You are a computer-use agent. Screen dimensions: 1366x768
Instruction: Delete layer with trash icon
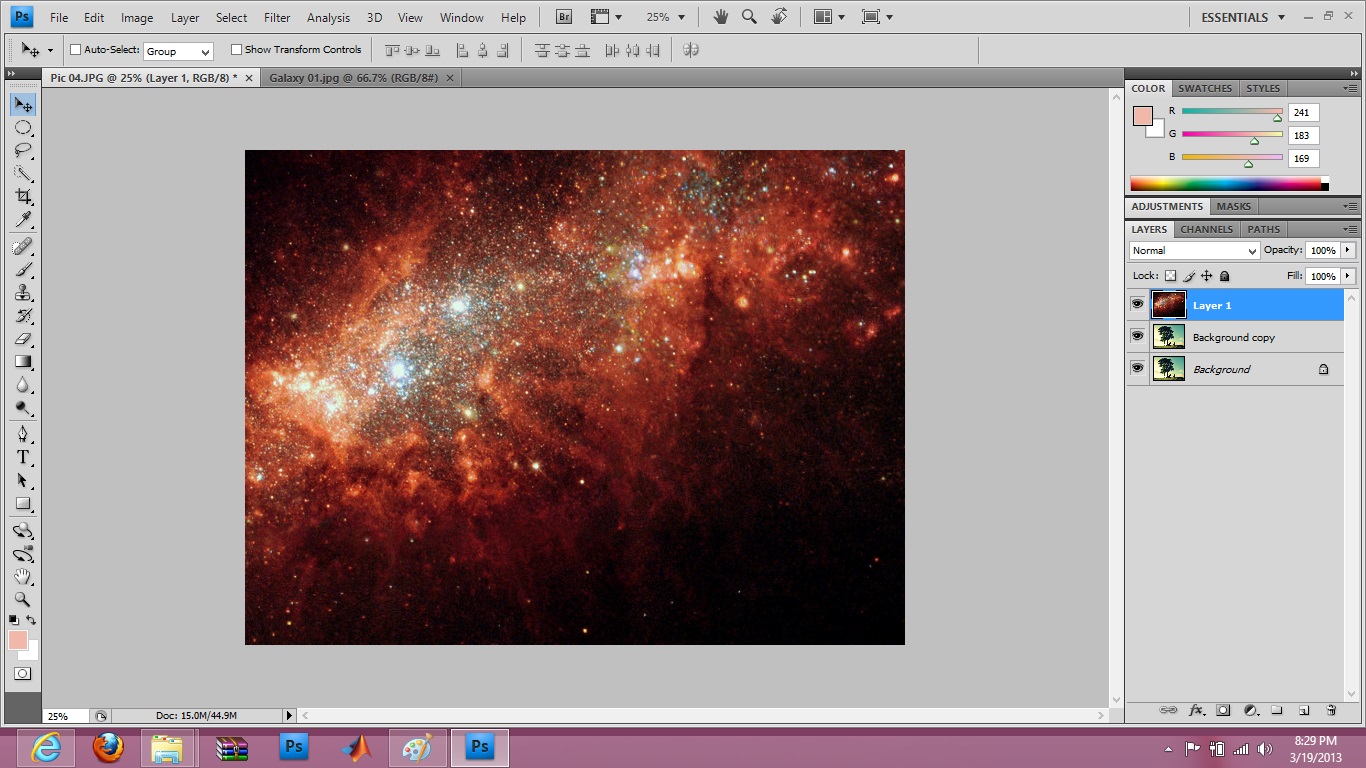point(1331,711)
